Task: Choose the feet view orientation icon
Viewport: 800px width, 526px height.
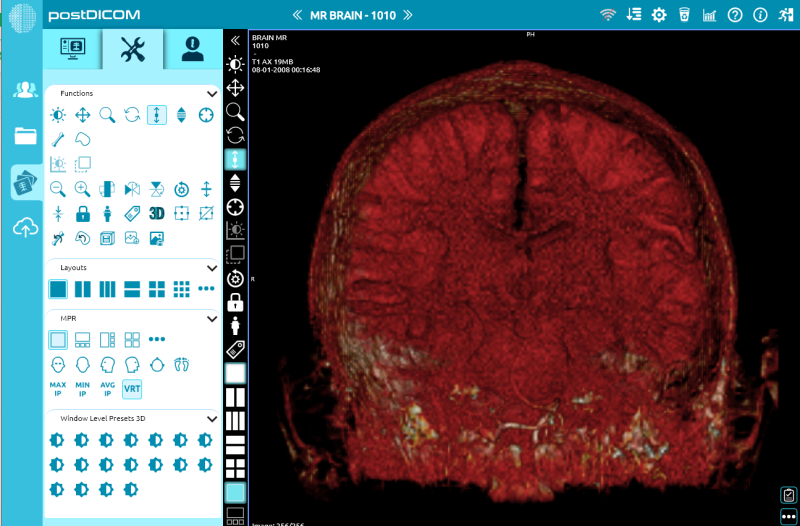Action: 181,364
